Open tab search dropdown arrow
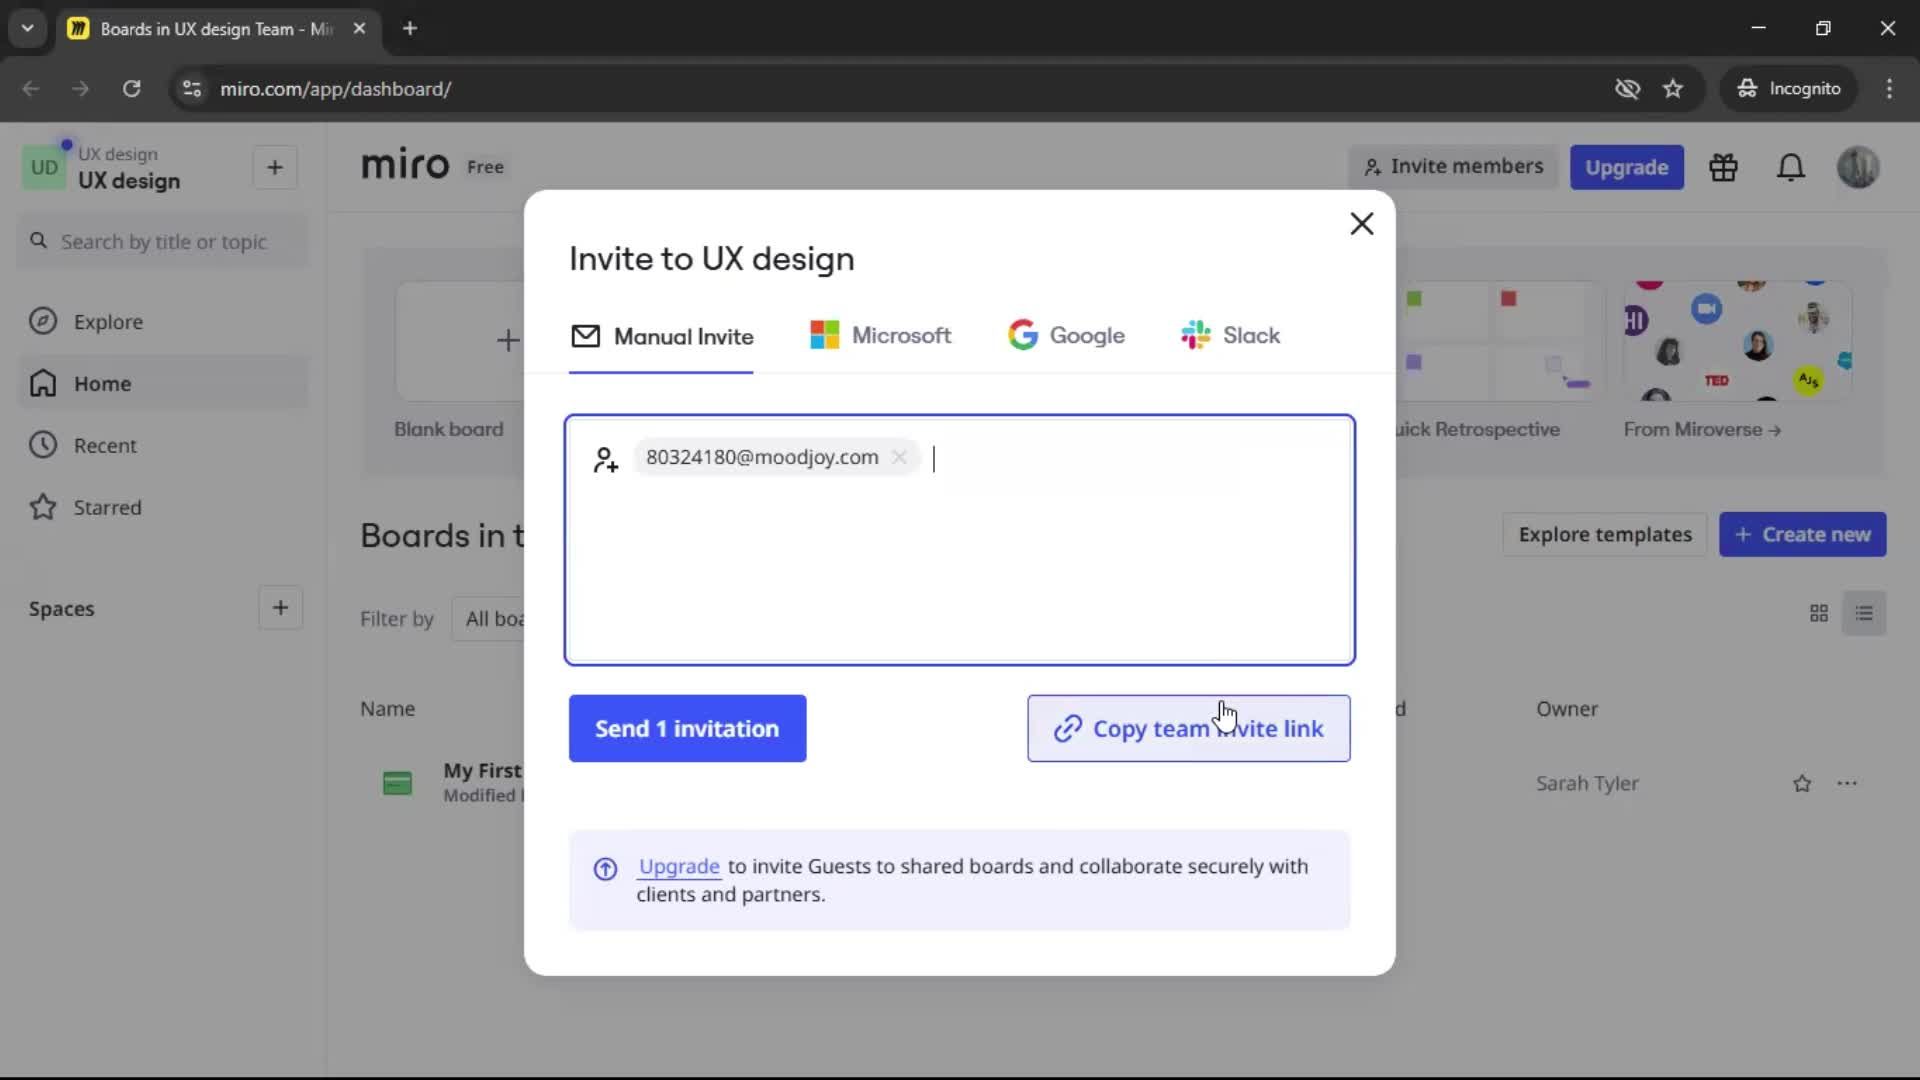 click(27, 29)
